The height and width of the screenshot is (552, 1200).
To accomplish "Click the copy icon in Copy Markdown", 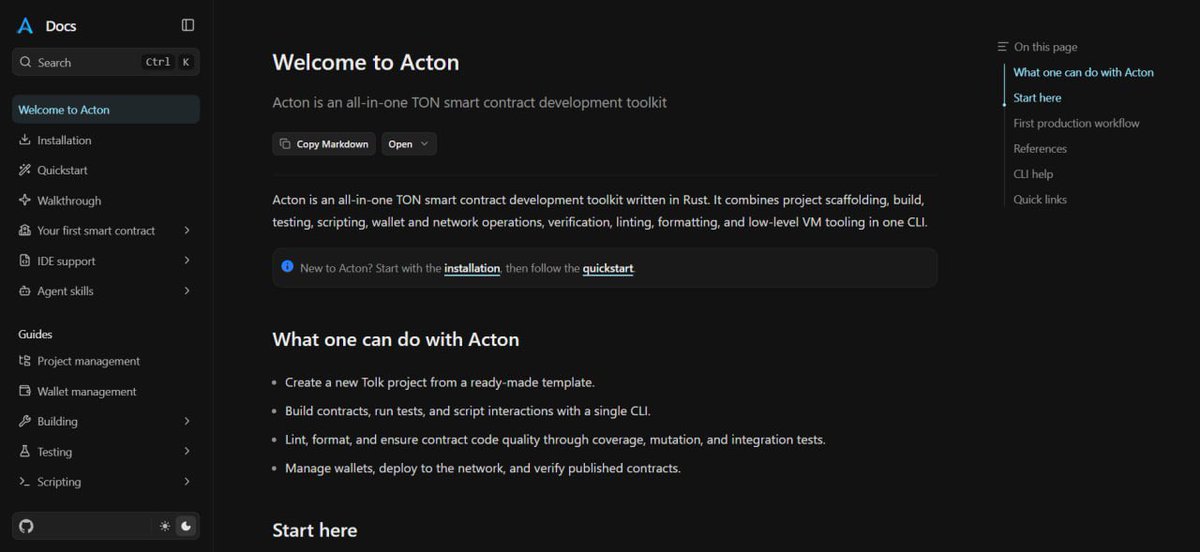I will (x=285, y=144).
